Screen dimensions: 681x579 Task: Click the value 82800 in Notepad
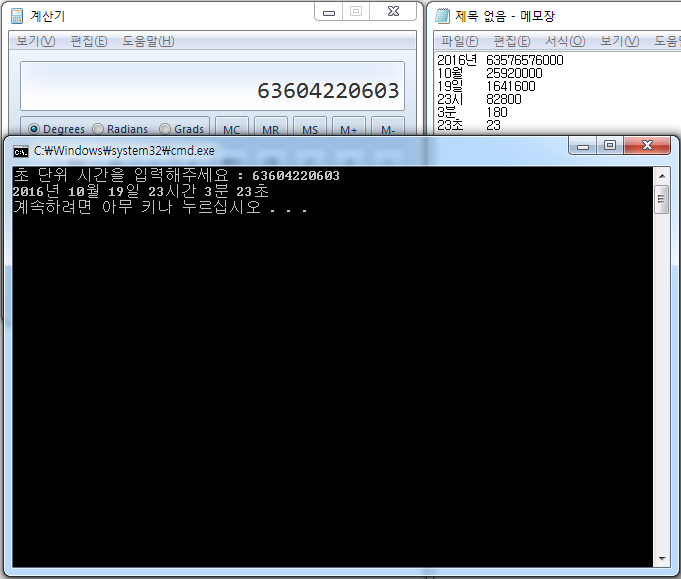click(504, 99)
